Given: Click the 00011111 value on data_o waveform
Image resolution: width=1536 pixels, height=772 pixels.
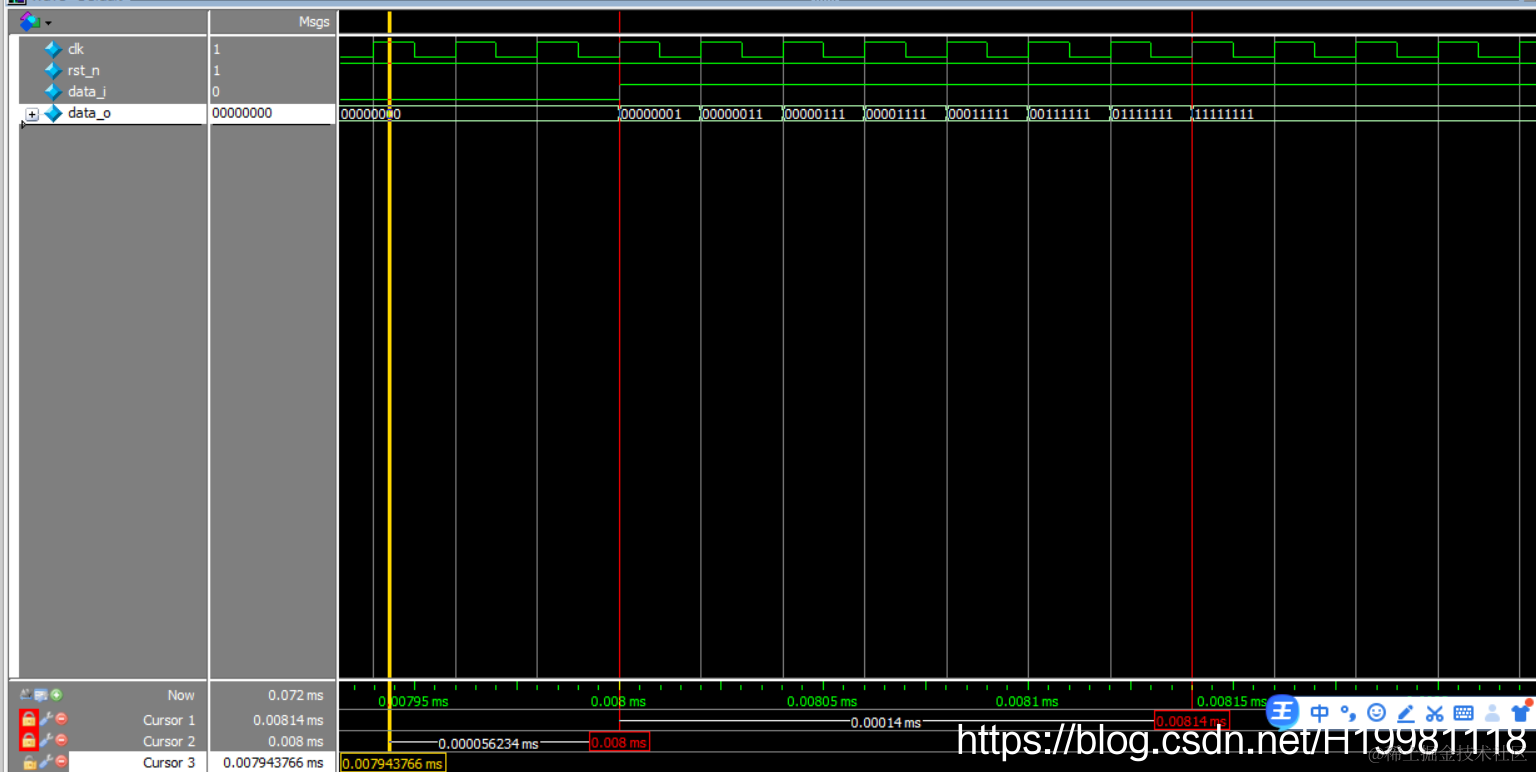Looking at the screenshot, I should (979, 114).
